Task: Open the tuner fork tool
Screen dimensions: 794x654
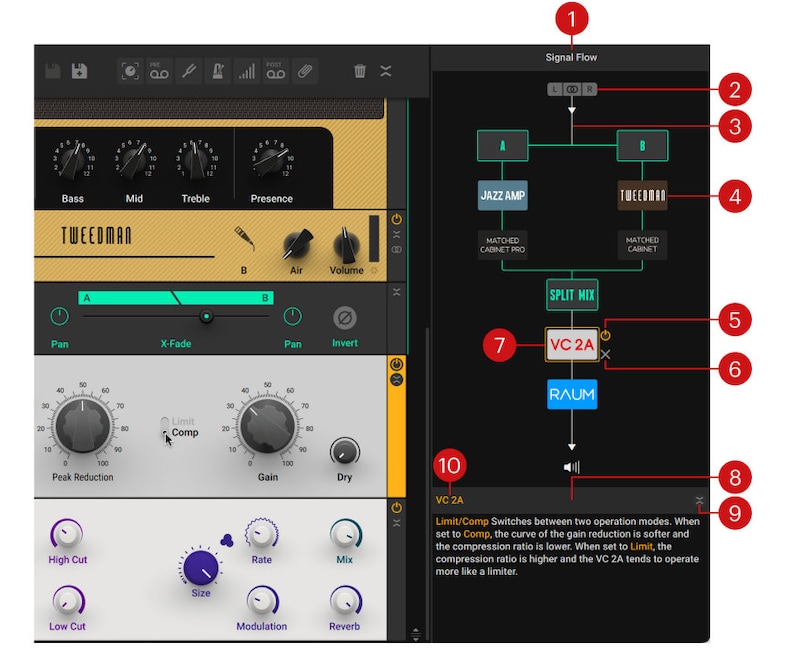Action: (x=188, y=71)
